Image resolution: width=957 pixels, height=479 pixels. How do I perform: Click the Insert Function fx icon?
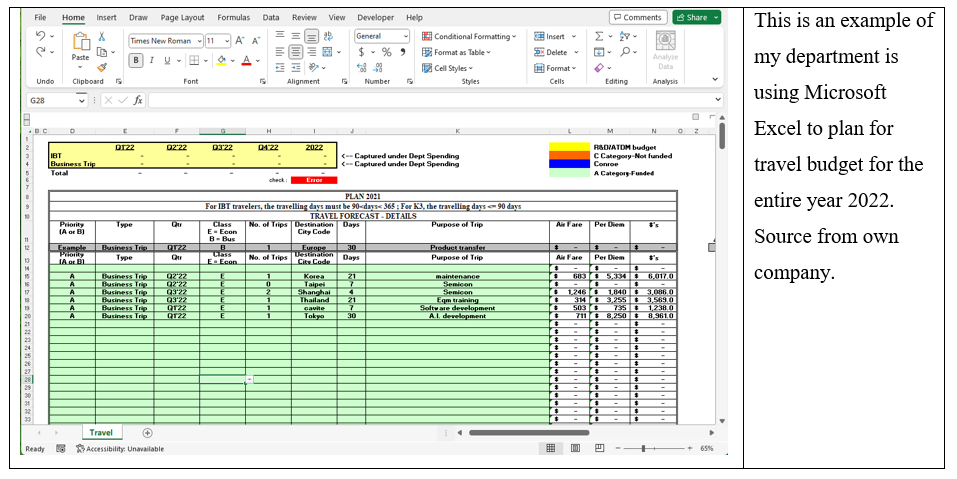pyautogui.click(x=138, y=100)
